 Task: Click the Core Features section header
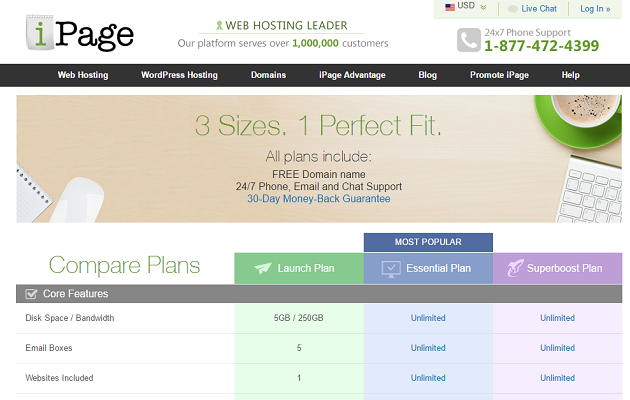pyautogui.click(x=319, y=294)
